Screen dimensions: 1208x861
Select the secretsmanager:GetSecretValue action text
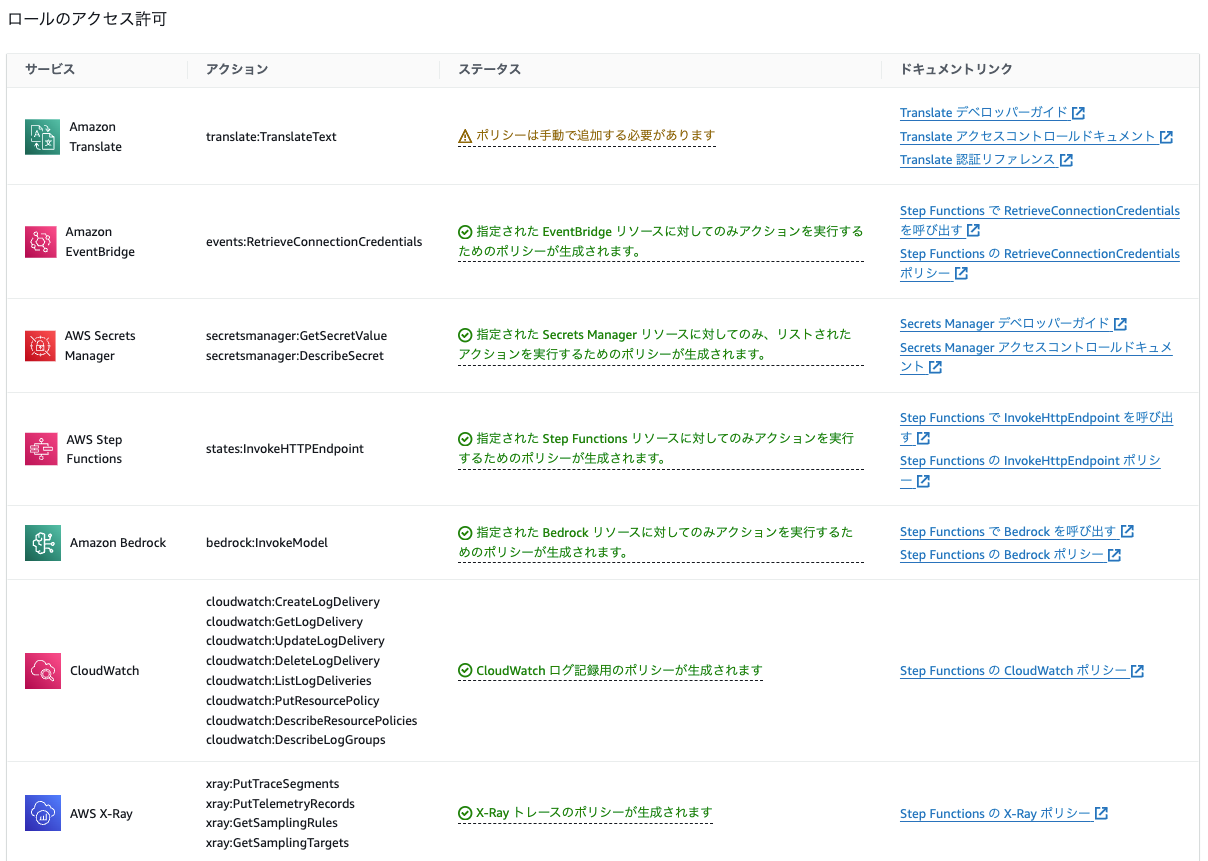[296, 336]
